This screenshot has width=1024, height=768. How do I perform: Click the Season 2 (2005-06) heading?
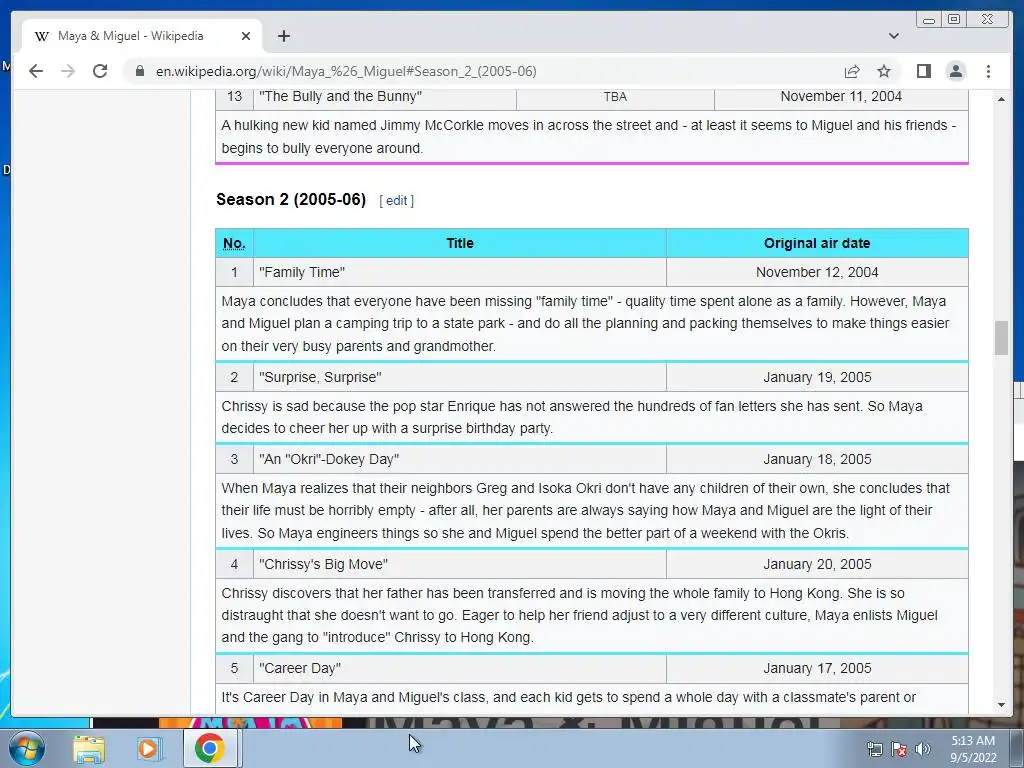[x=291, y=199]
